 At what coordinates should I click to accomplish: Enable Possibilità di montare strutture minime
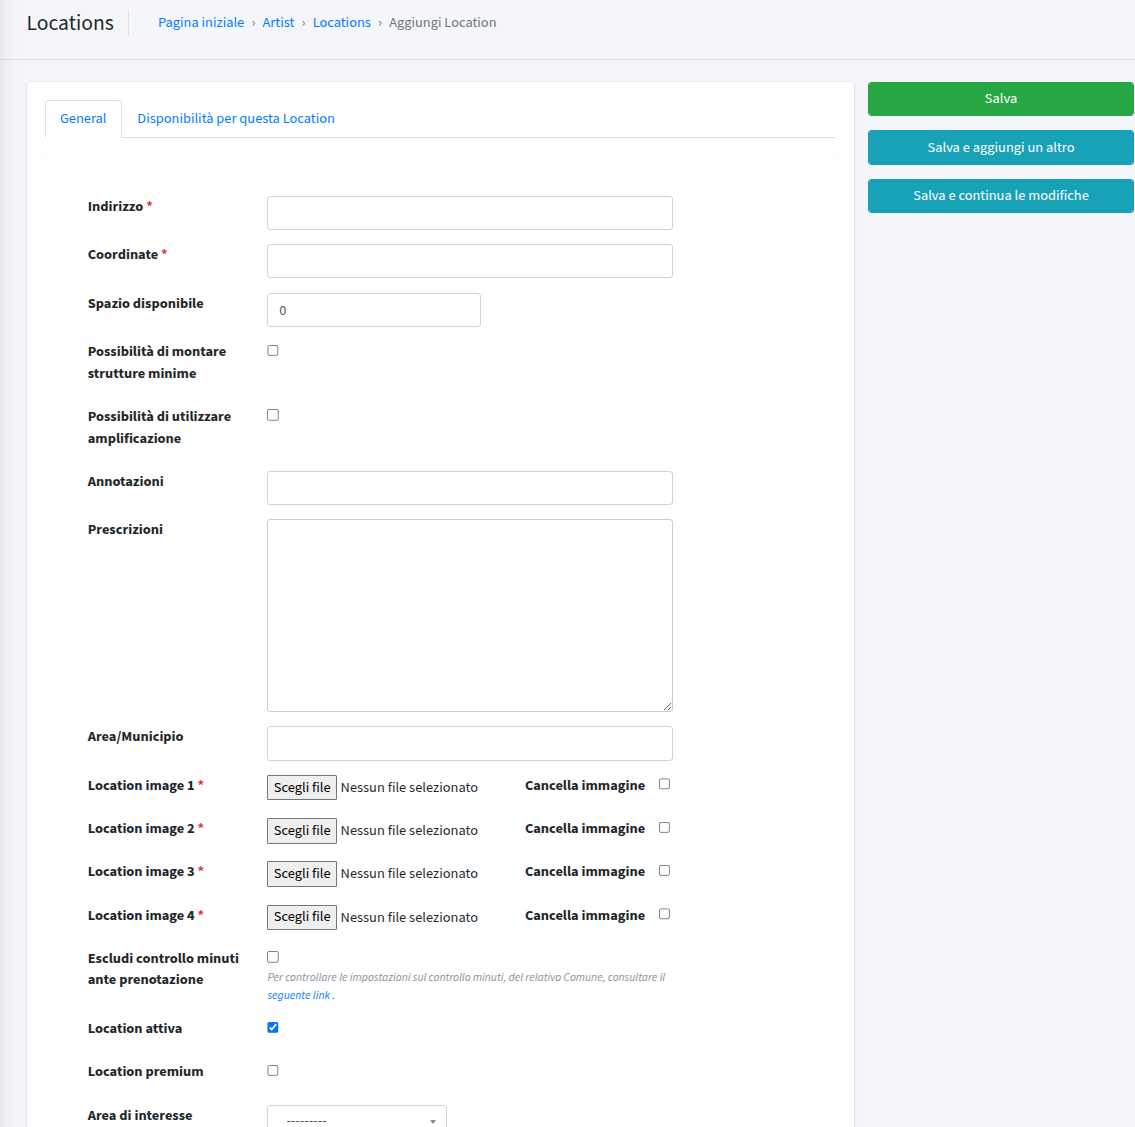(273, 350)
